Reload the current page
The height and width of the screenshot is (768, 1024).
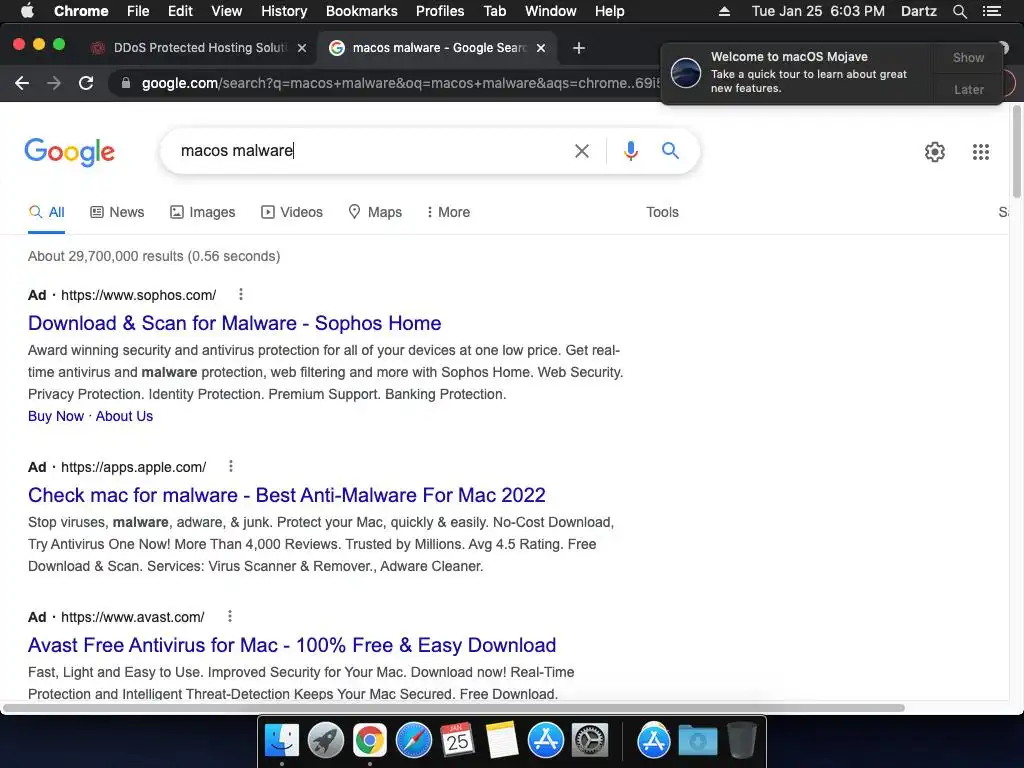86,83
